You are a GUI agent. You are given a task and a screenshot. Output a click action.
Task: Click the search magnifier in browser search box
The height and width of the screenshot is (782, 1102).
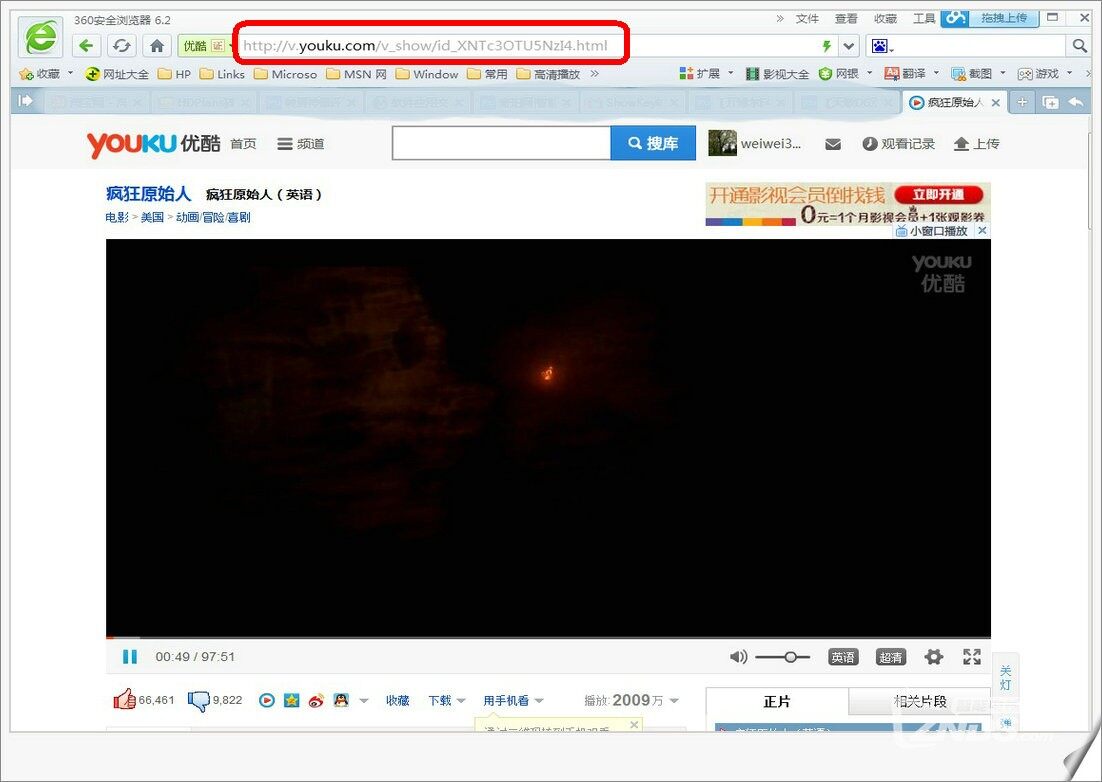[x=1080, y=46]
